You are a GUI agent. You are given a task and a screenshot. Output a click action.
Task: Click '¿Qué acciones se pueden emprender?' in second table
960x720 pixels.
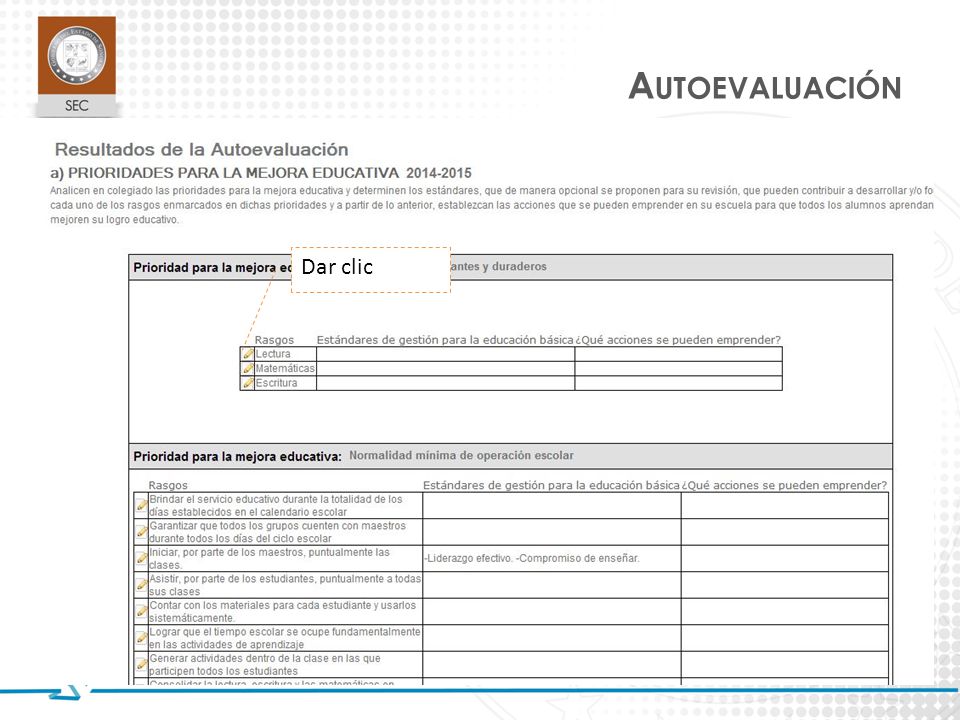point(784,486)
